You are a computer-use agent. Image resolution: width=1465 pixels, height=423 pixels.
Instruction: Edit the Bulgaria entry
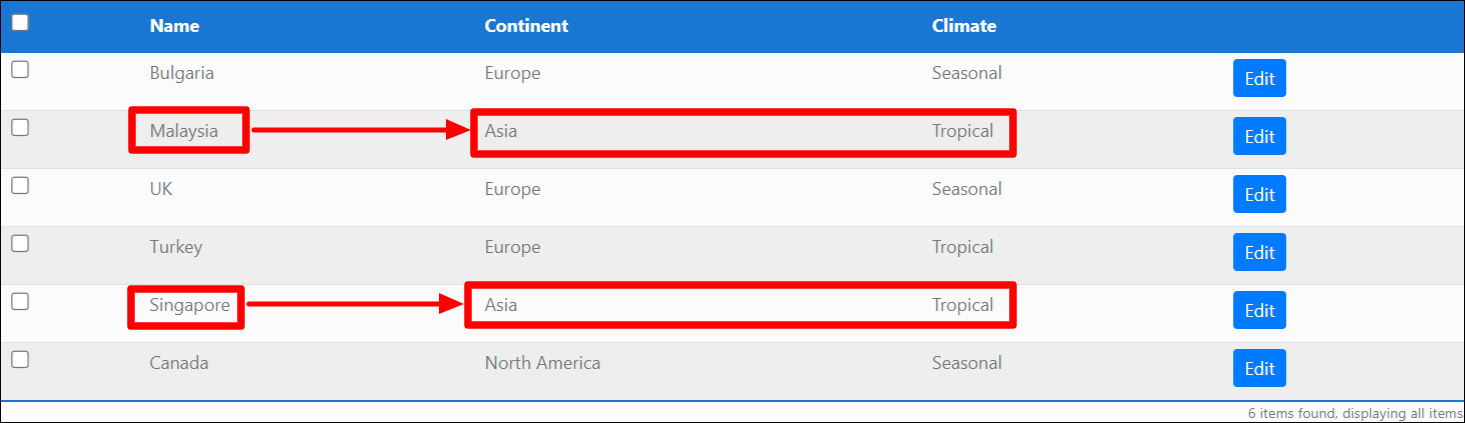(x=1259, y=78)
